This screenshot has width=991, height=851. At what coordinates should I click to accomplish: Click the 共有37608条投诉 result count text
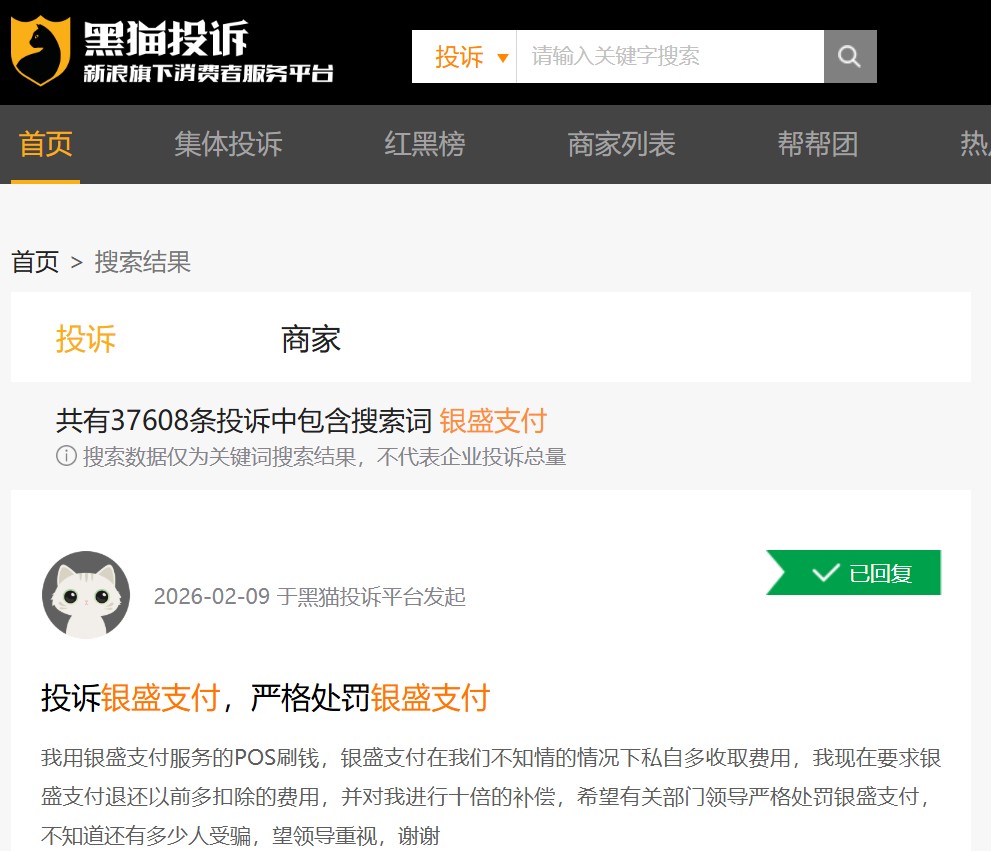click(x=243, y=420)
